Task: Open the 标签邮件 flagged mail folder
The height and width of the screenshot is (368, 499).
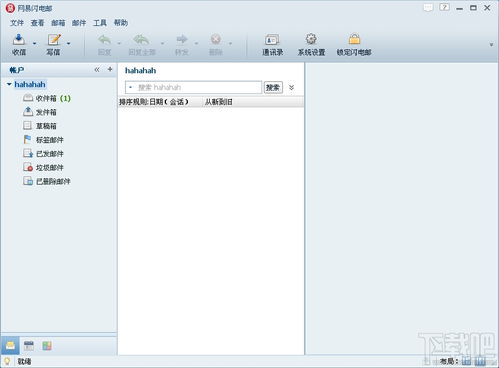Action: [x=43, y=140]
